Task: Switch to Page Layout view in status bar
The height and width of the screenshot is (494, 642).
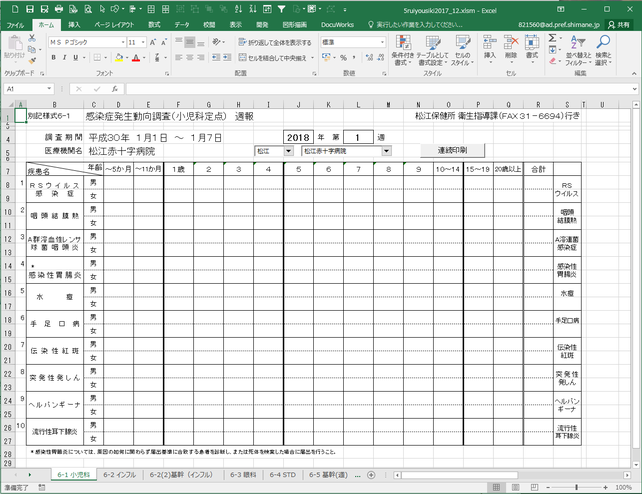Action: 515,487
